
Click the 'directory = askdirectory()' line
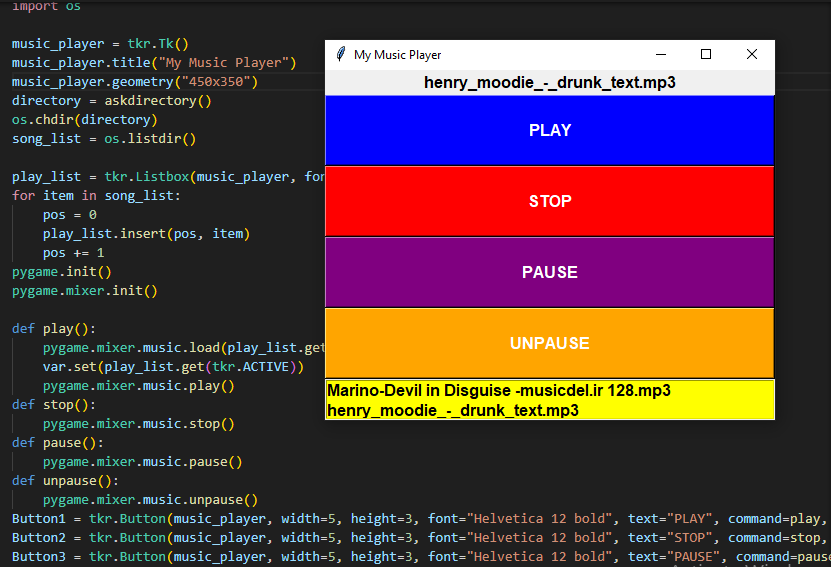[x=111, y=101]
